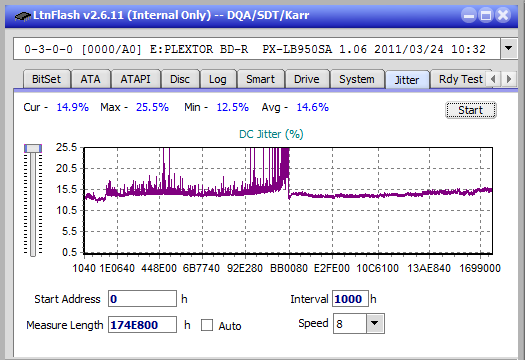
Task: Maximize the LtnFlash window
Action: click(486, 15)
